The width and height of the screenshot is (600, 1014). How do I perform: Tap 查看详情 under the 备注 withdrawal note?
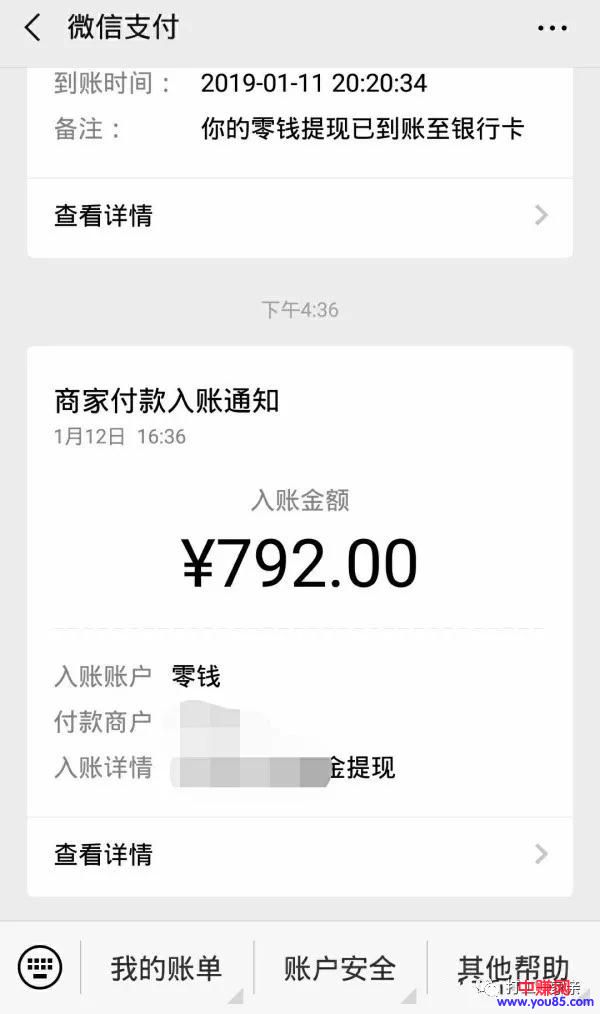click(103, 215)
